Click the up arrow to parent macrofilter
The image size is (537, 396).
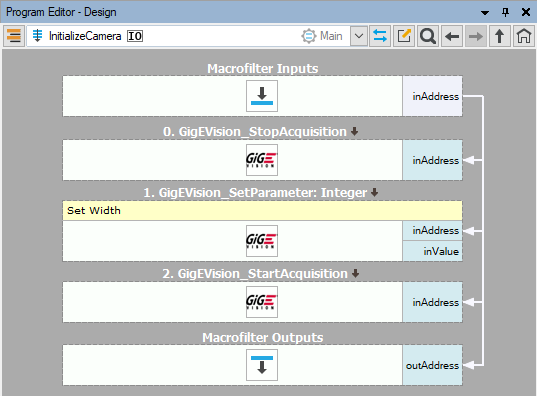(x=500, y=36)
